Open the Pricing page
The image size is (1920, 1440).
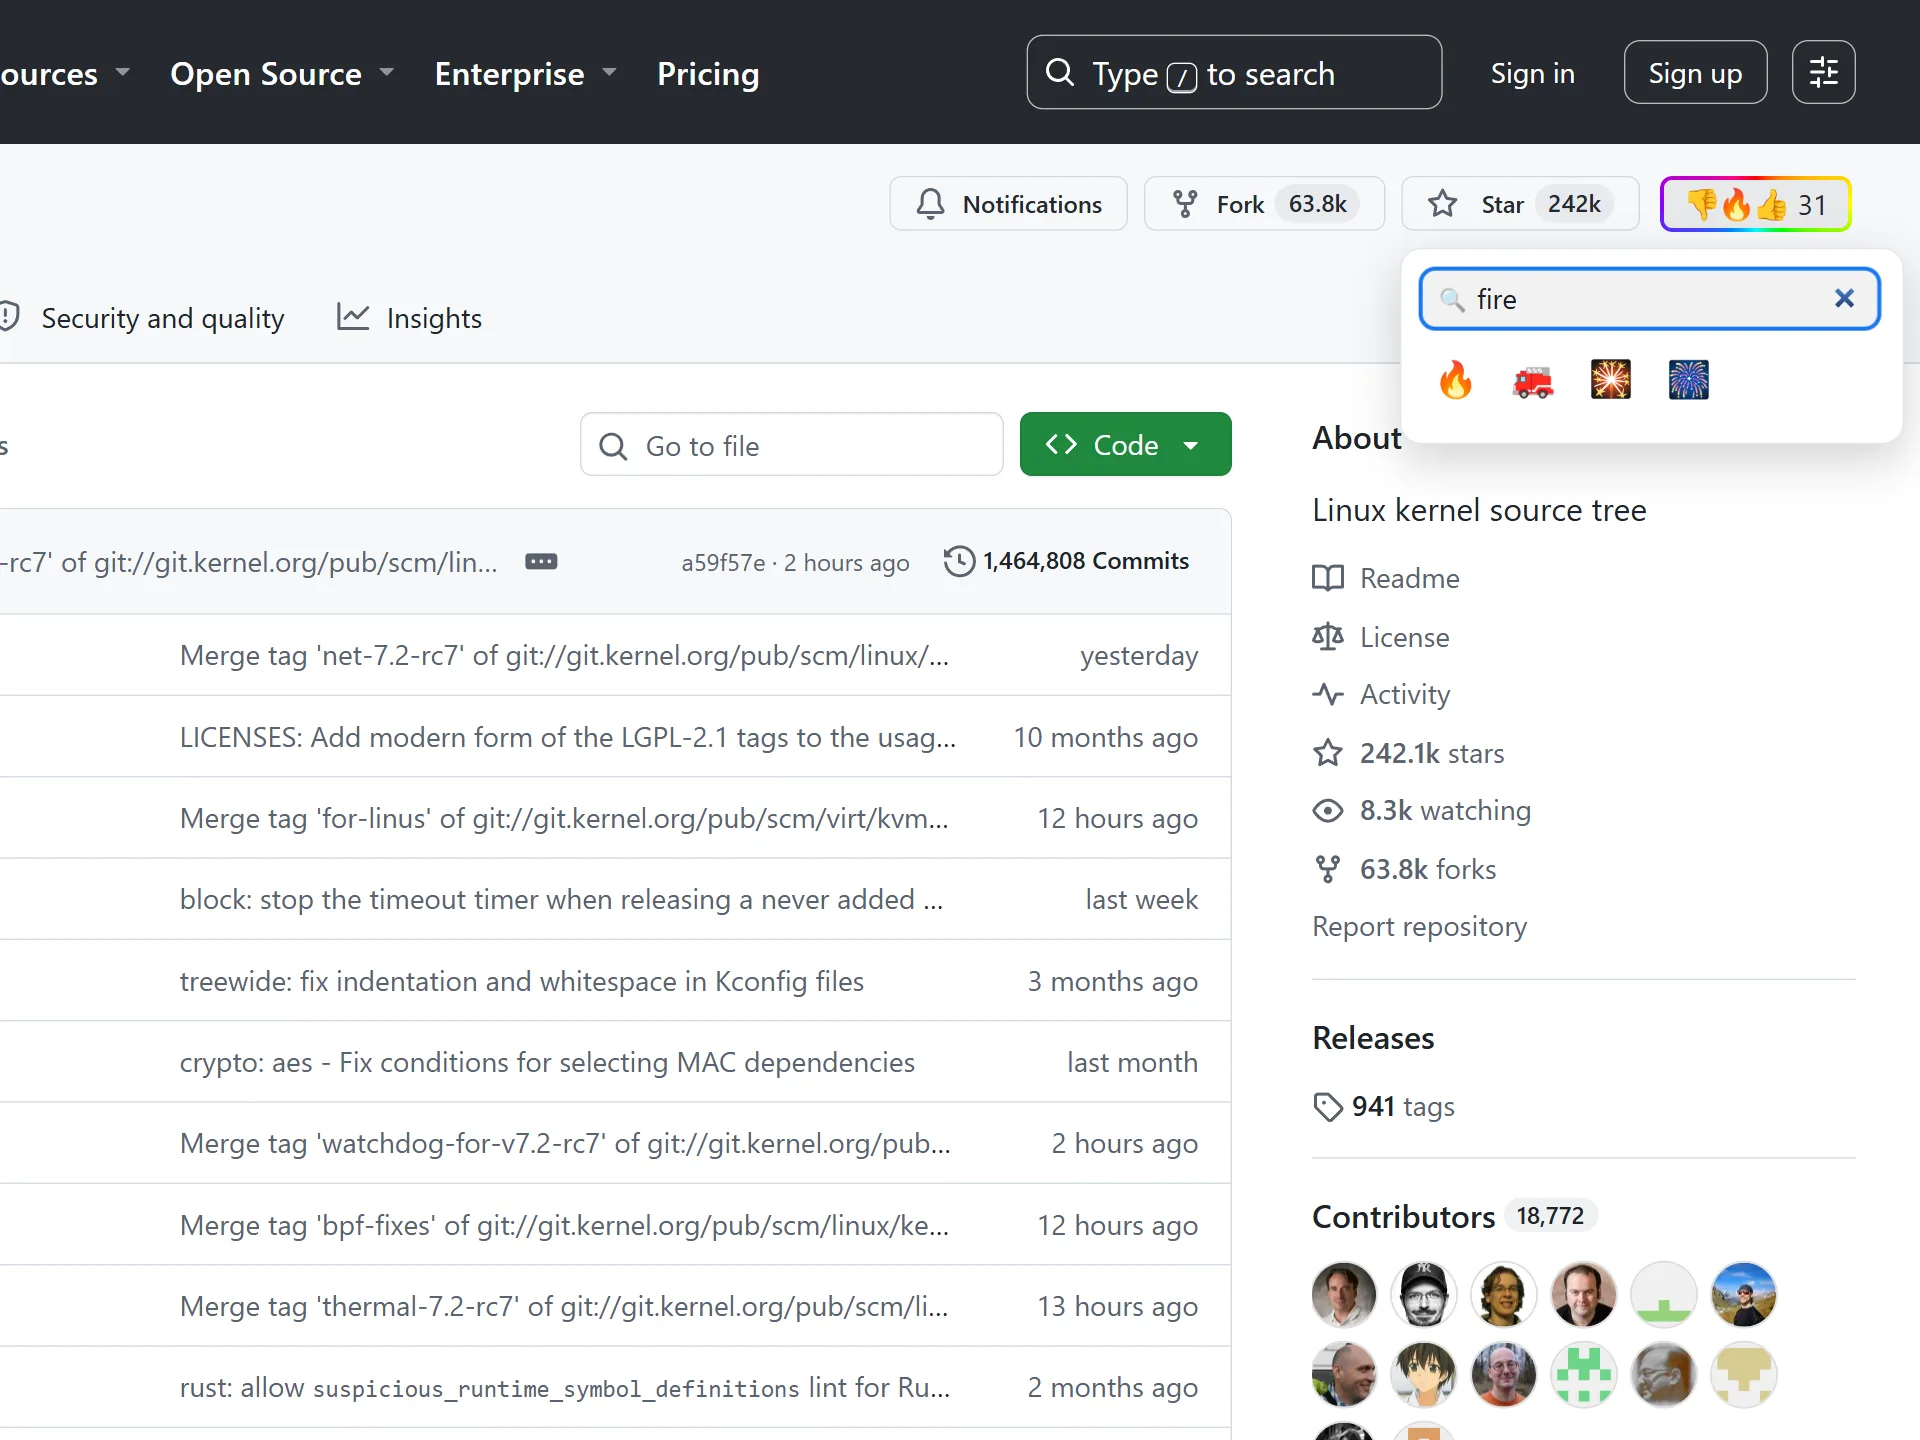tap(708, 73)
